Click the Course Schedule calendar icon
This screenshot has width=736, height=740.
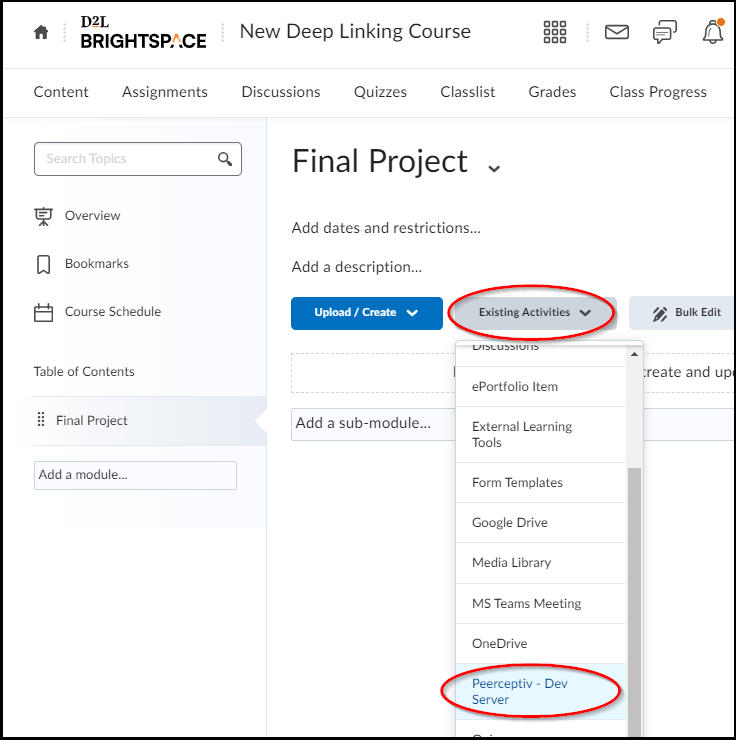tap(43, 312)
